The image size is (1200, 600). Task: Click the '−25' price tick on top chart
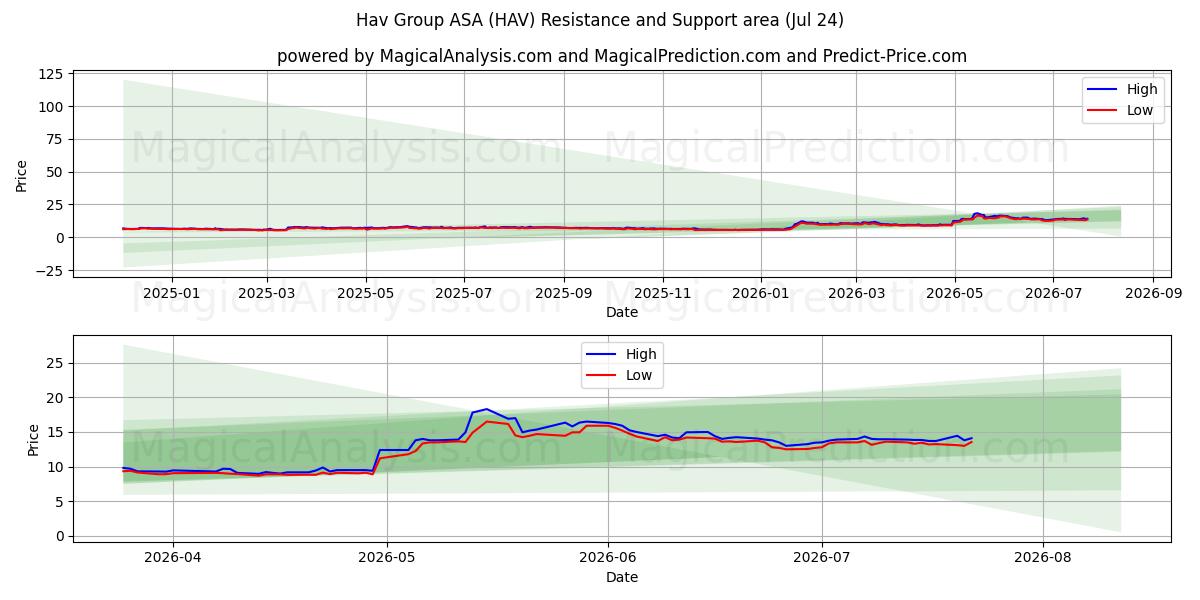49,271
